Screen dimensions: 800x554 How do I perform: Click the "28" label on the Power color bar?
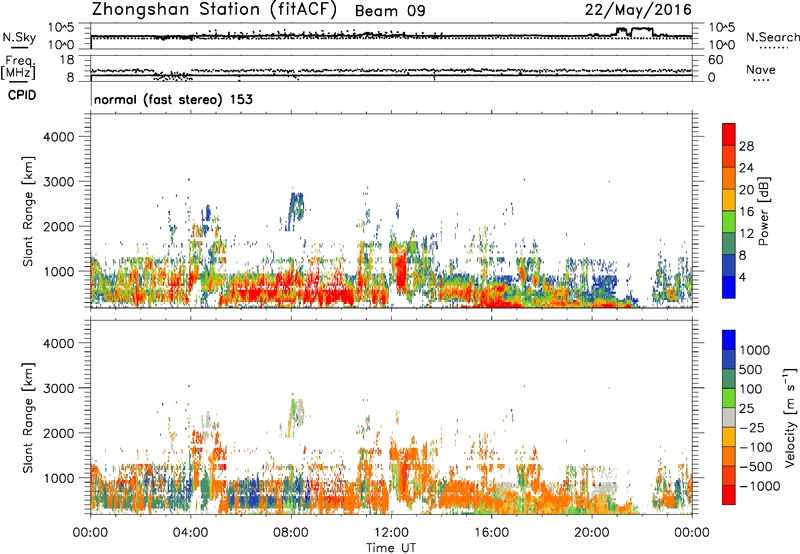click(746, 146)
